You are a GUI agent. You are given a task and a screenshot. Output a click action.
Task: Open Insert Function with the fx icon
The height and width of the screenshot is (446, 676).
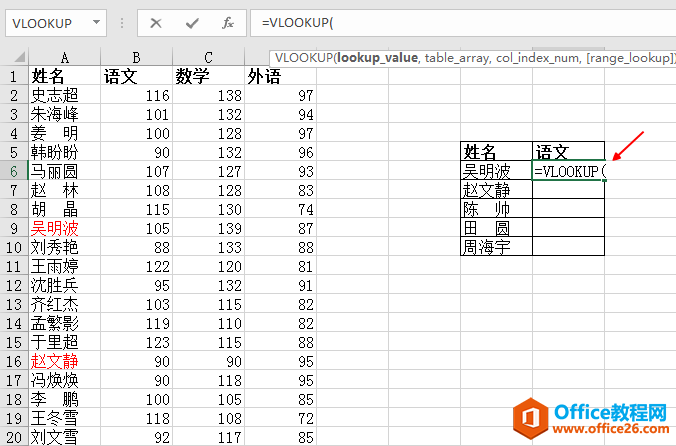tap(228, 23)
